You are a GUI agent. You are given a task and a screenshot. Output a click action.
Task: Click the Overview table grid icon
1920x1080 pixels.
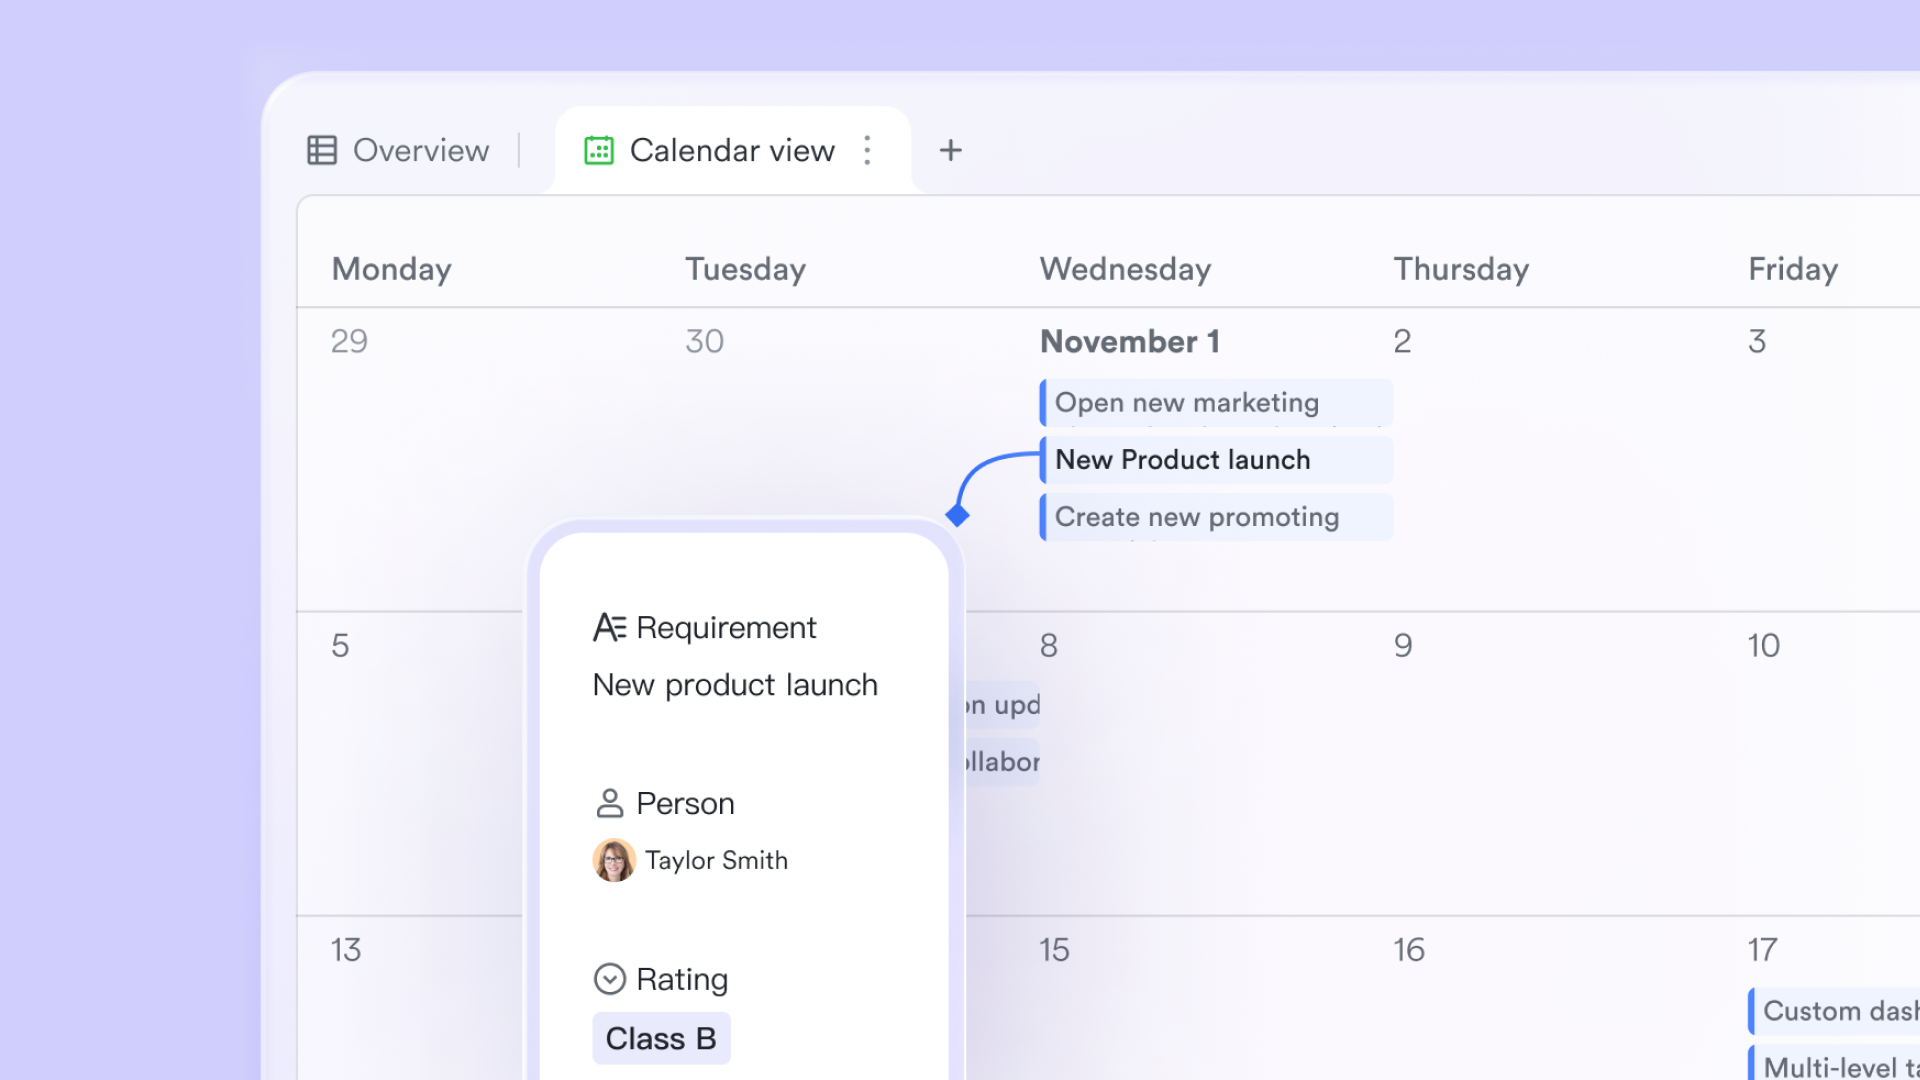[x=322, y=150]
